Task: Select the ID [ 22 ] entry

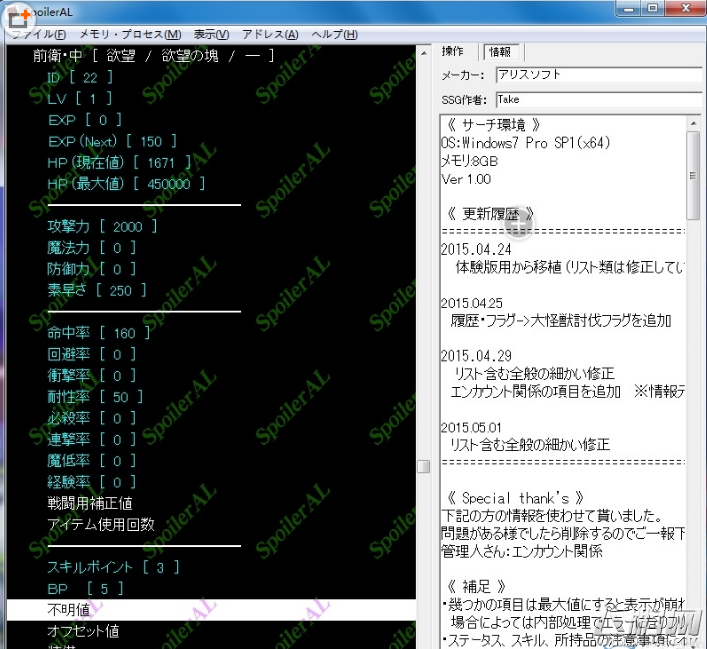Action: (x=80, y=78)
